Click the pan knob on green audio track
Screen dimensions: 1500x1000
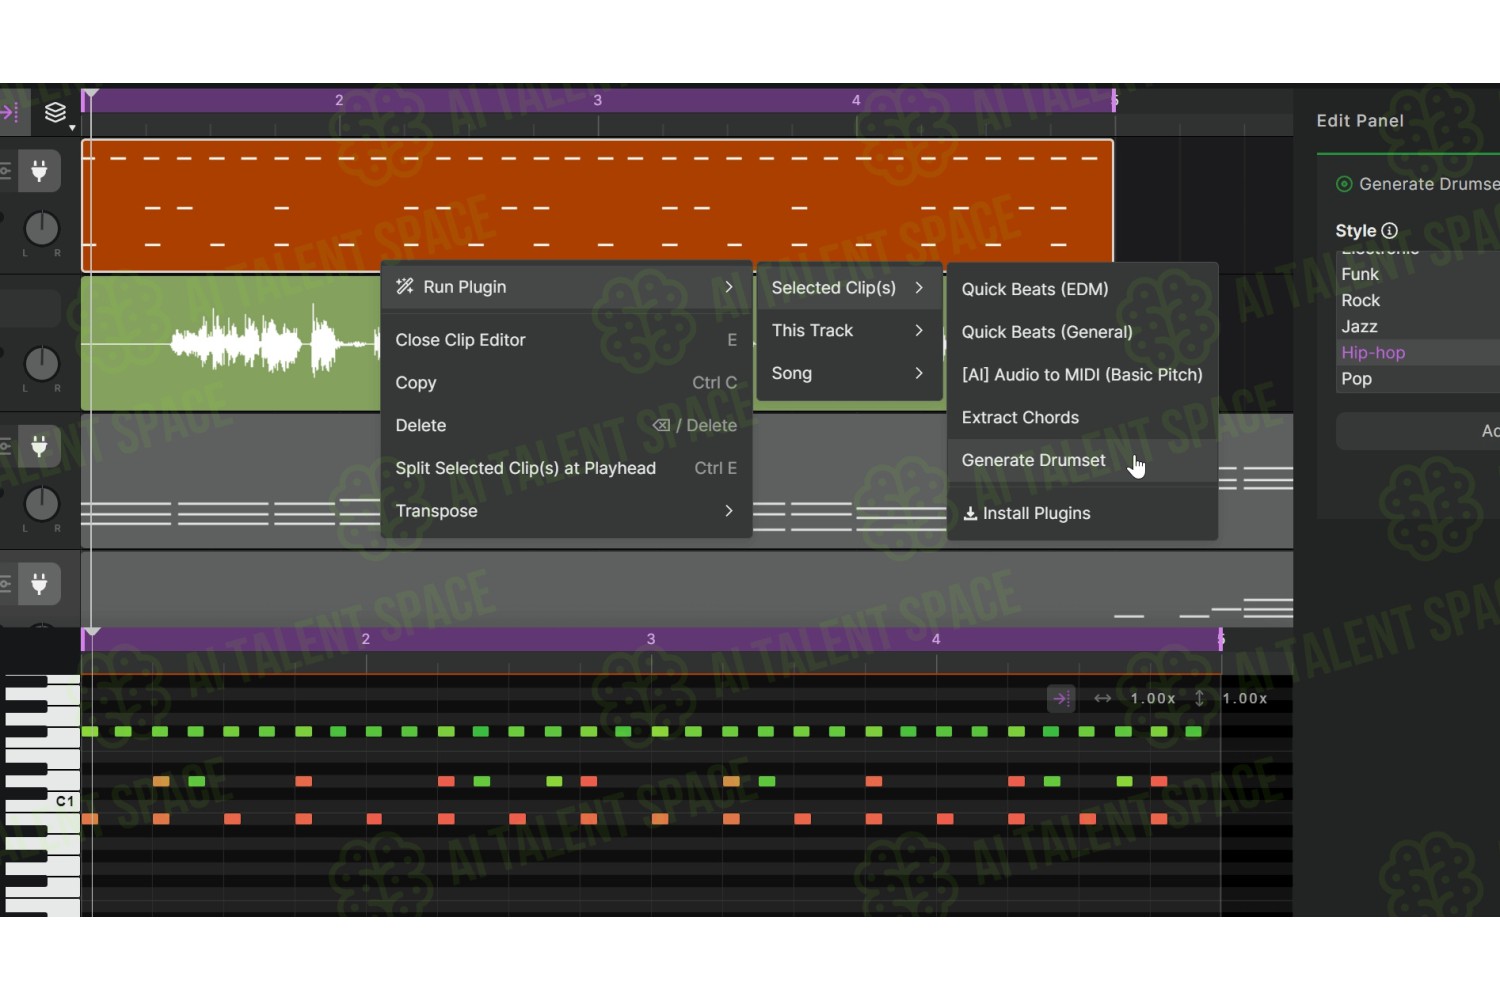point(41,364)
